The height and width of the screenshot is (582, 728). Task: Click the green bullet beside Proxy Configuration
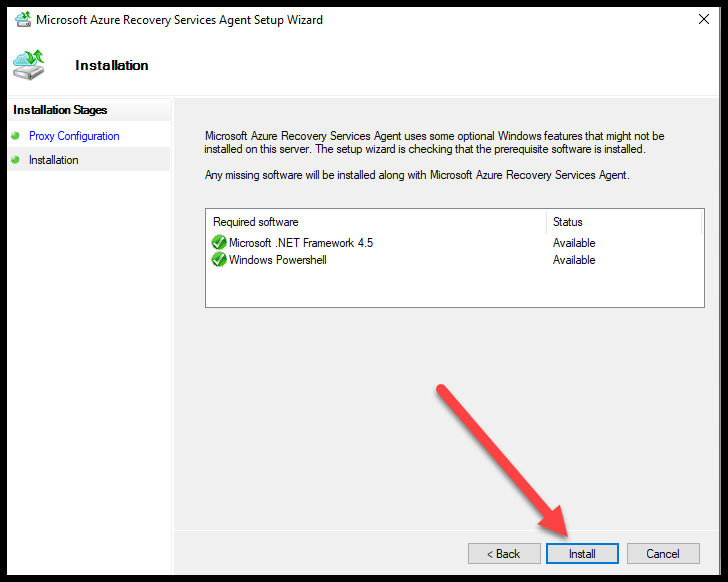[x=15, y=136]
